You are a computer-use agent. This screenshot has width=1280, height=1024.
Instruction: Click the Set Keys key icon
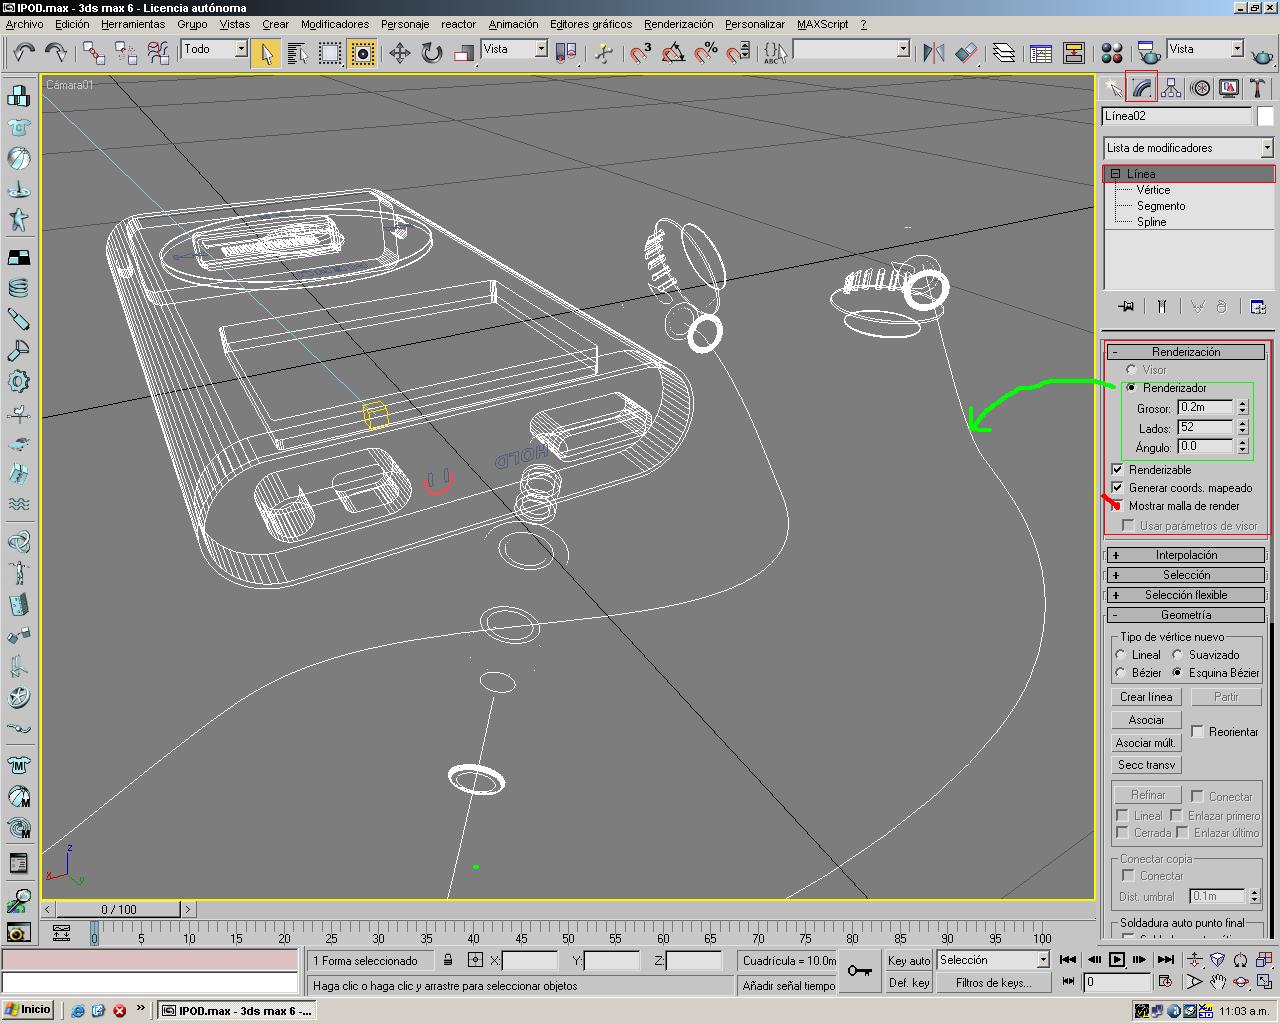pyautogui.click(x=859, y=970)
